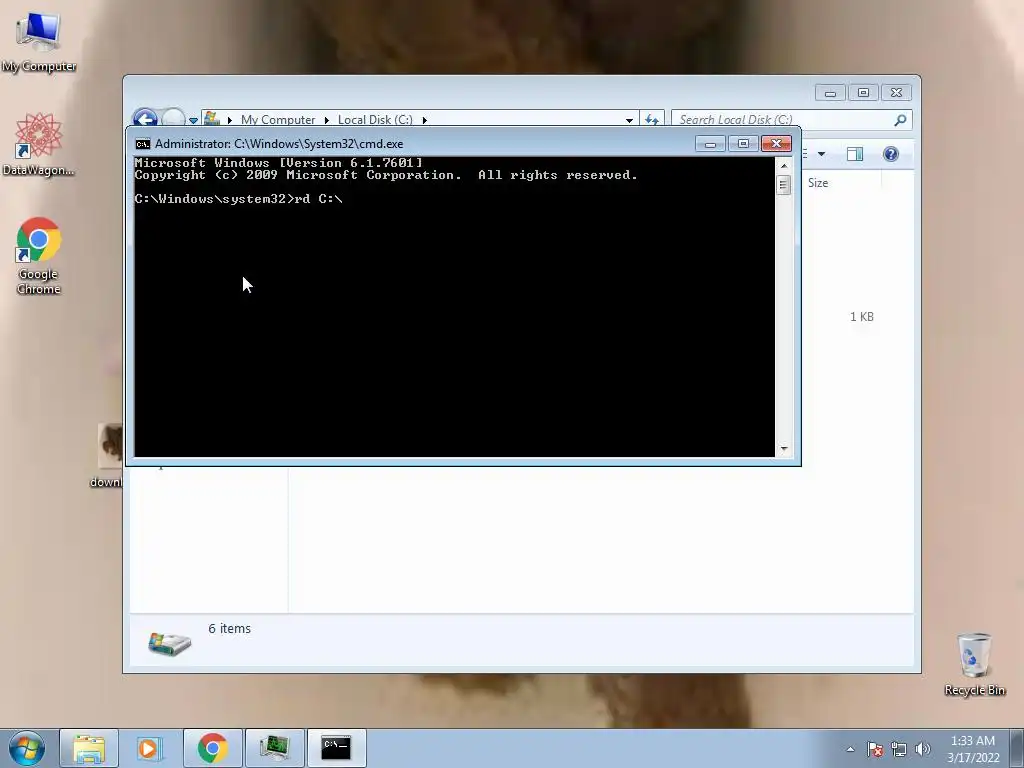The image size is (1024, 768).
Task: Click the rd C:\ command line
Action: pyautogui.click(x=238, y=199)
